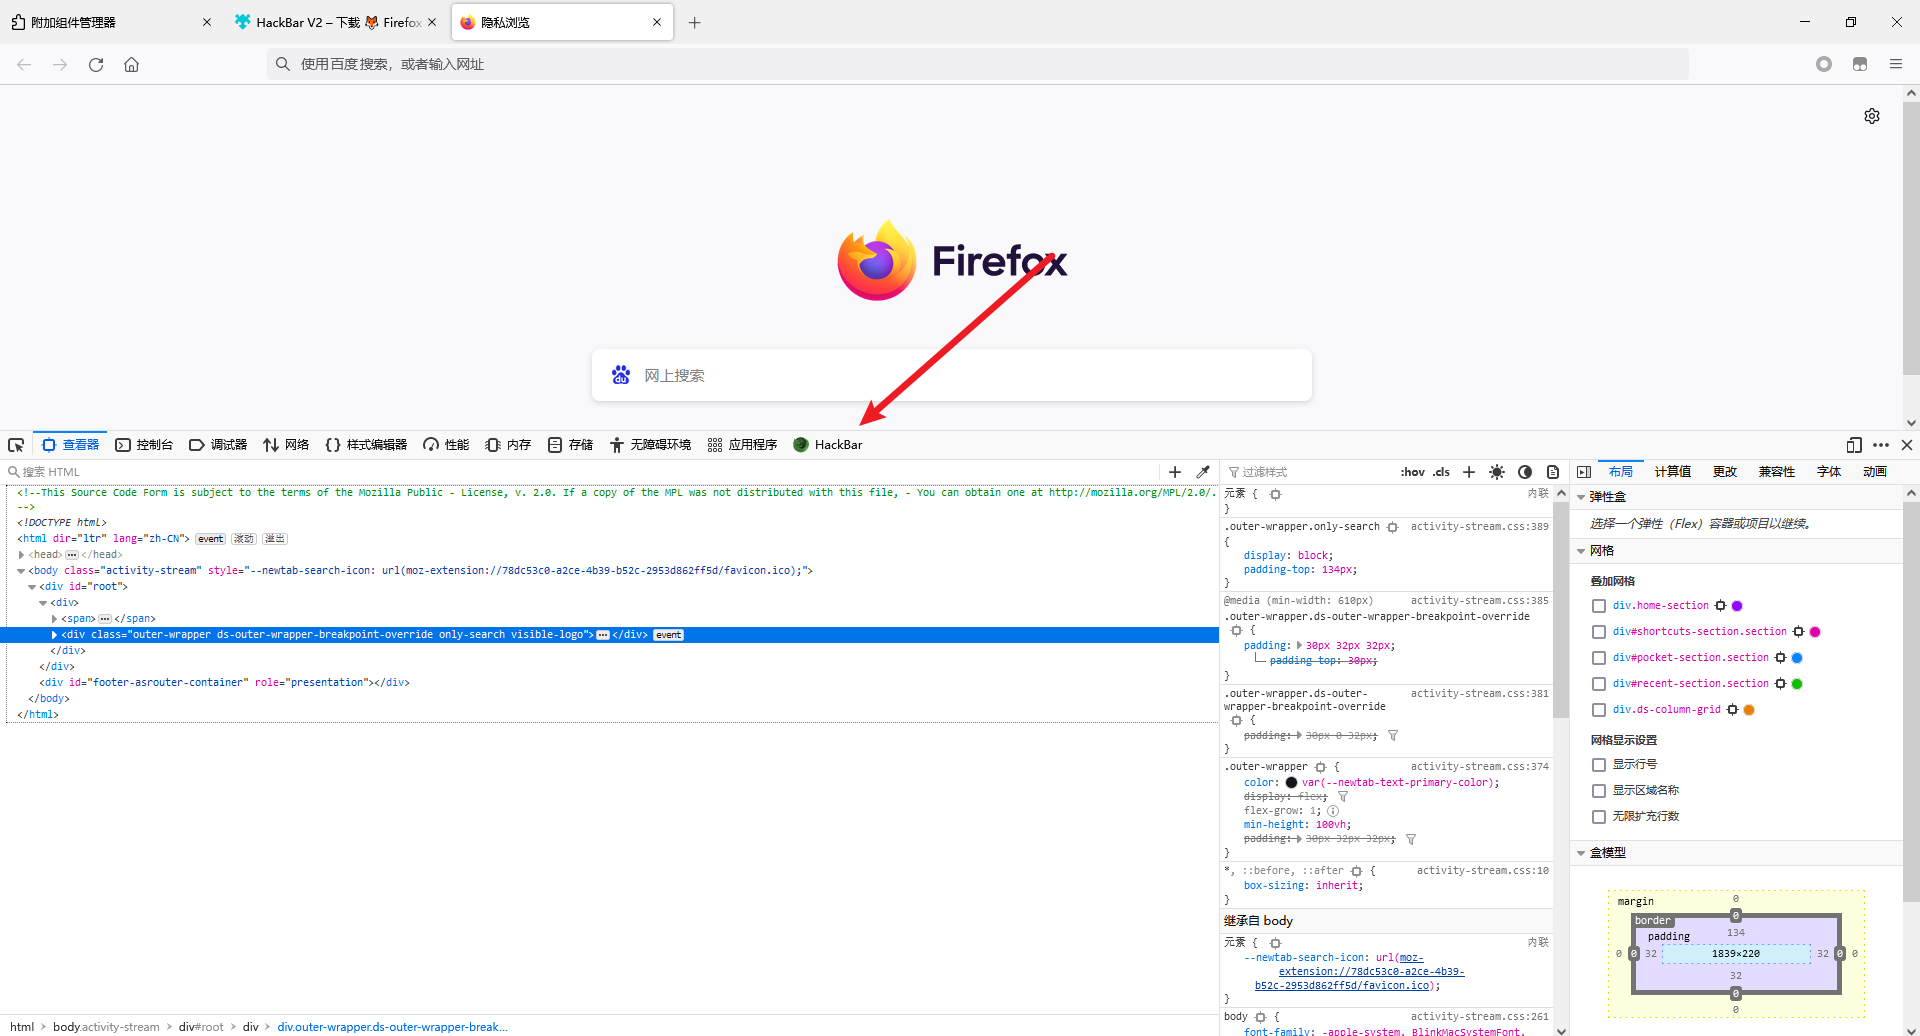Select body.activity-stream in the breadcrumb
Screen dimensions: 1920x1036
pos(106,1027)
